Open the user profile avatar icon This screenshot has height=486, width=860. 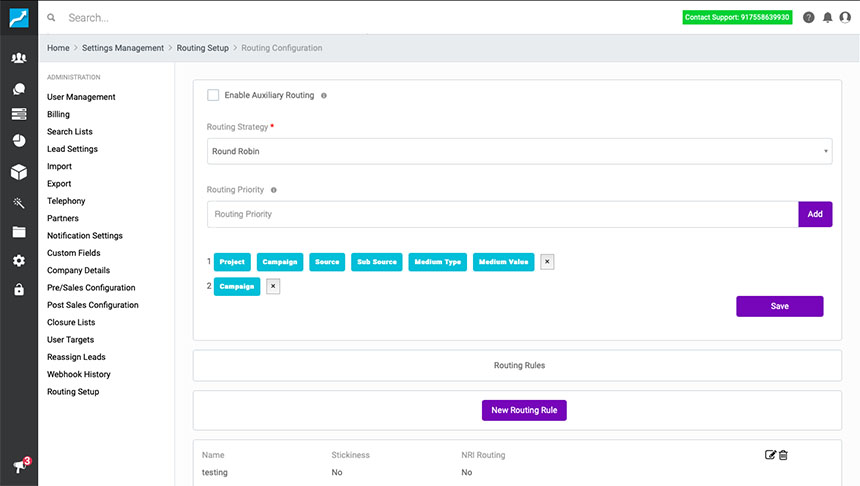click(x=845, y=18)
